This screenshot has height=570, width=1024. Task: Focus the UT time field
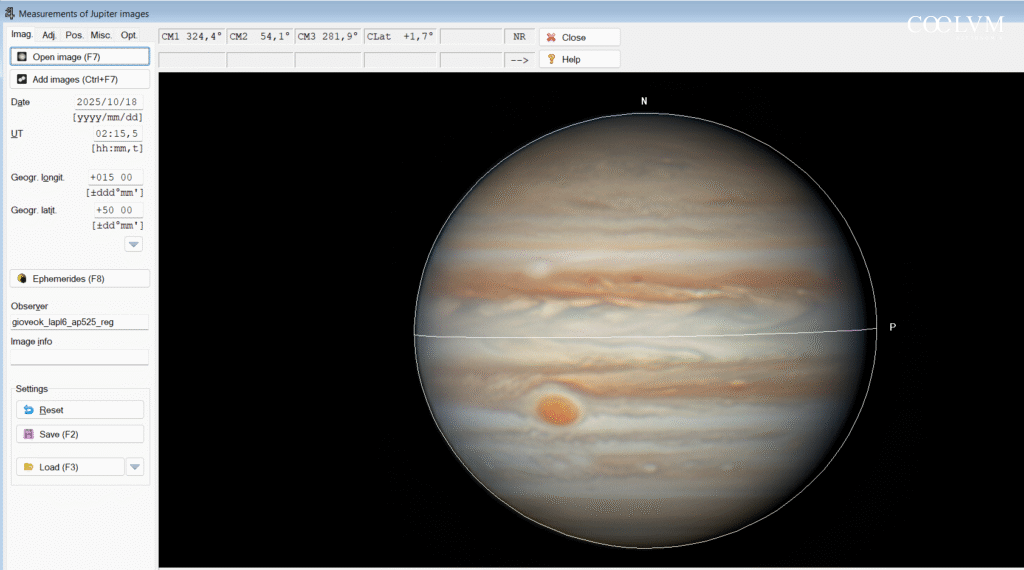[116, 133]
